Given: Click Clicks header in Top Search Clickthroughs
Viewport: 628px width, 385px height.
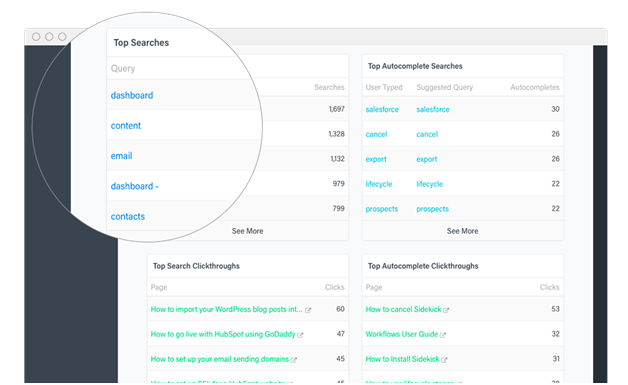Looking at the screenshot, I should (335, 287).
